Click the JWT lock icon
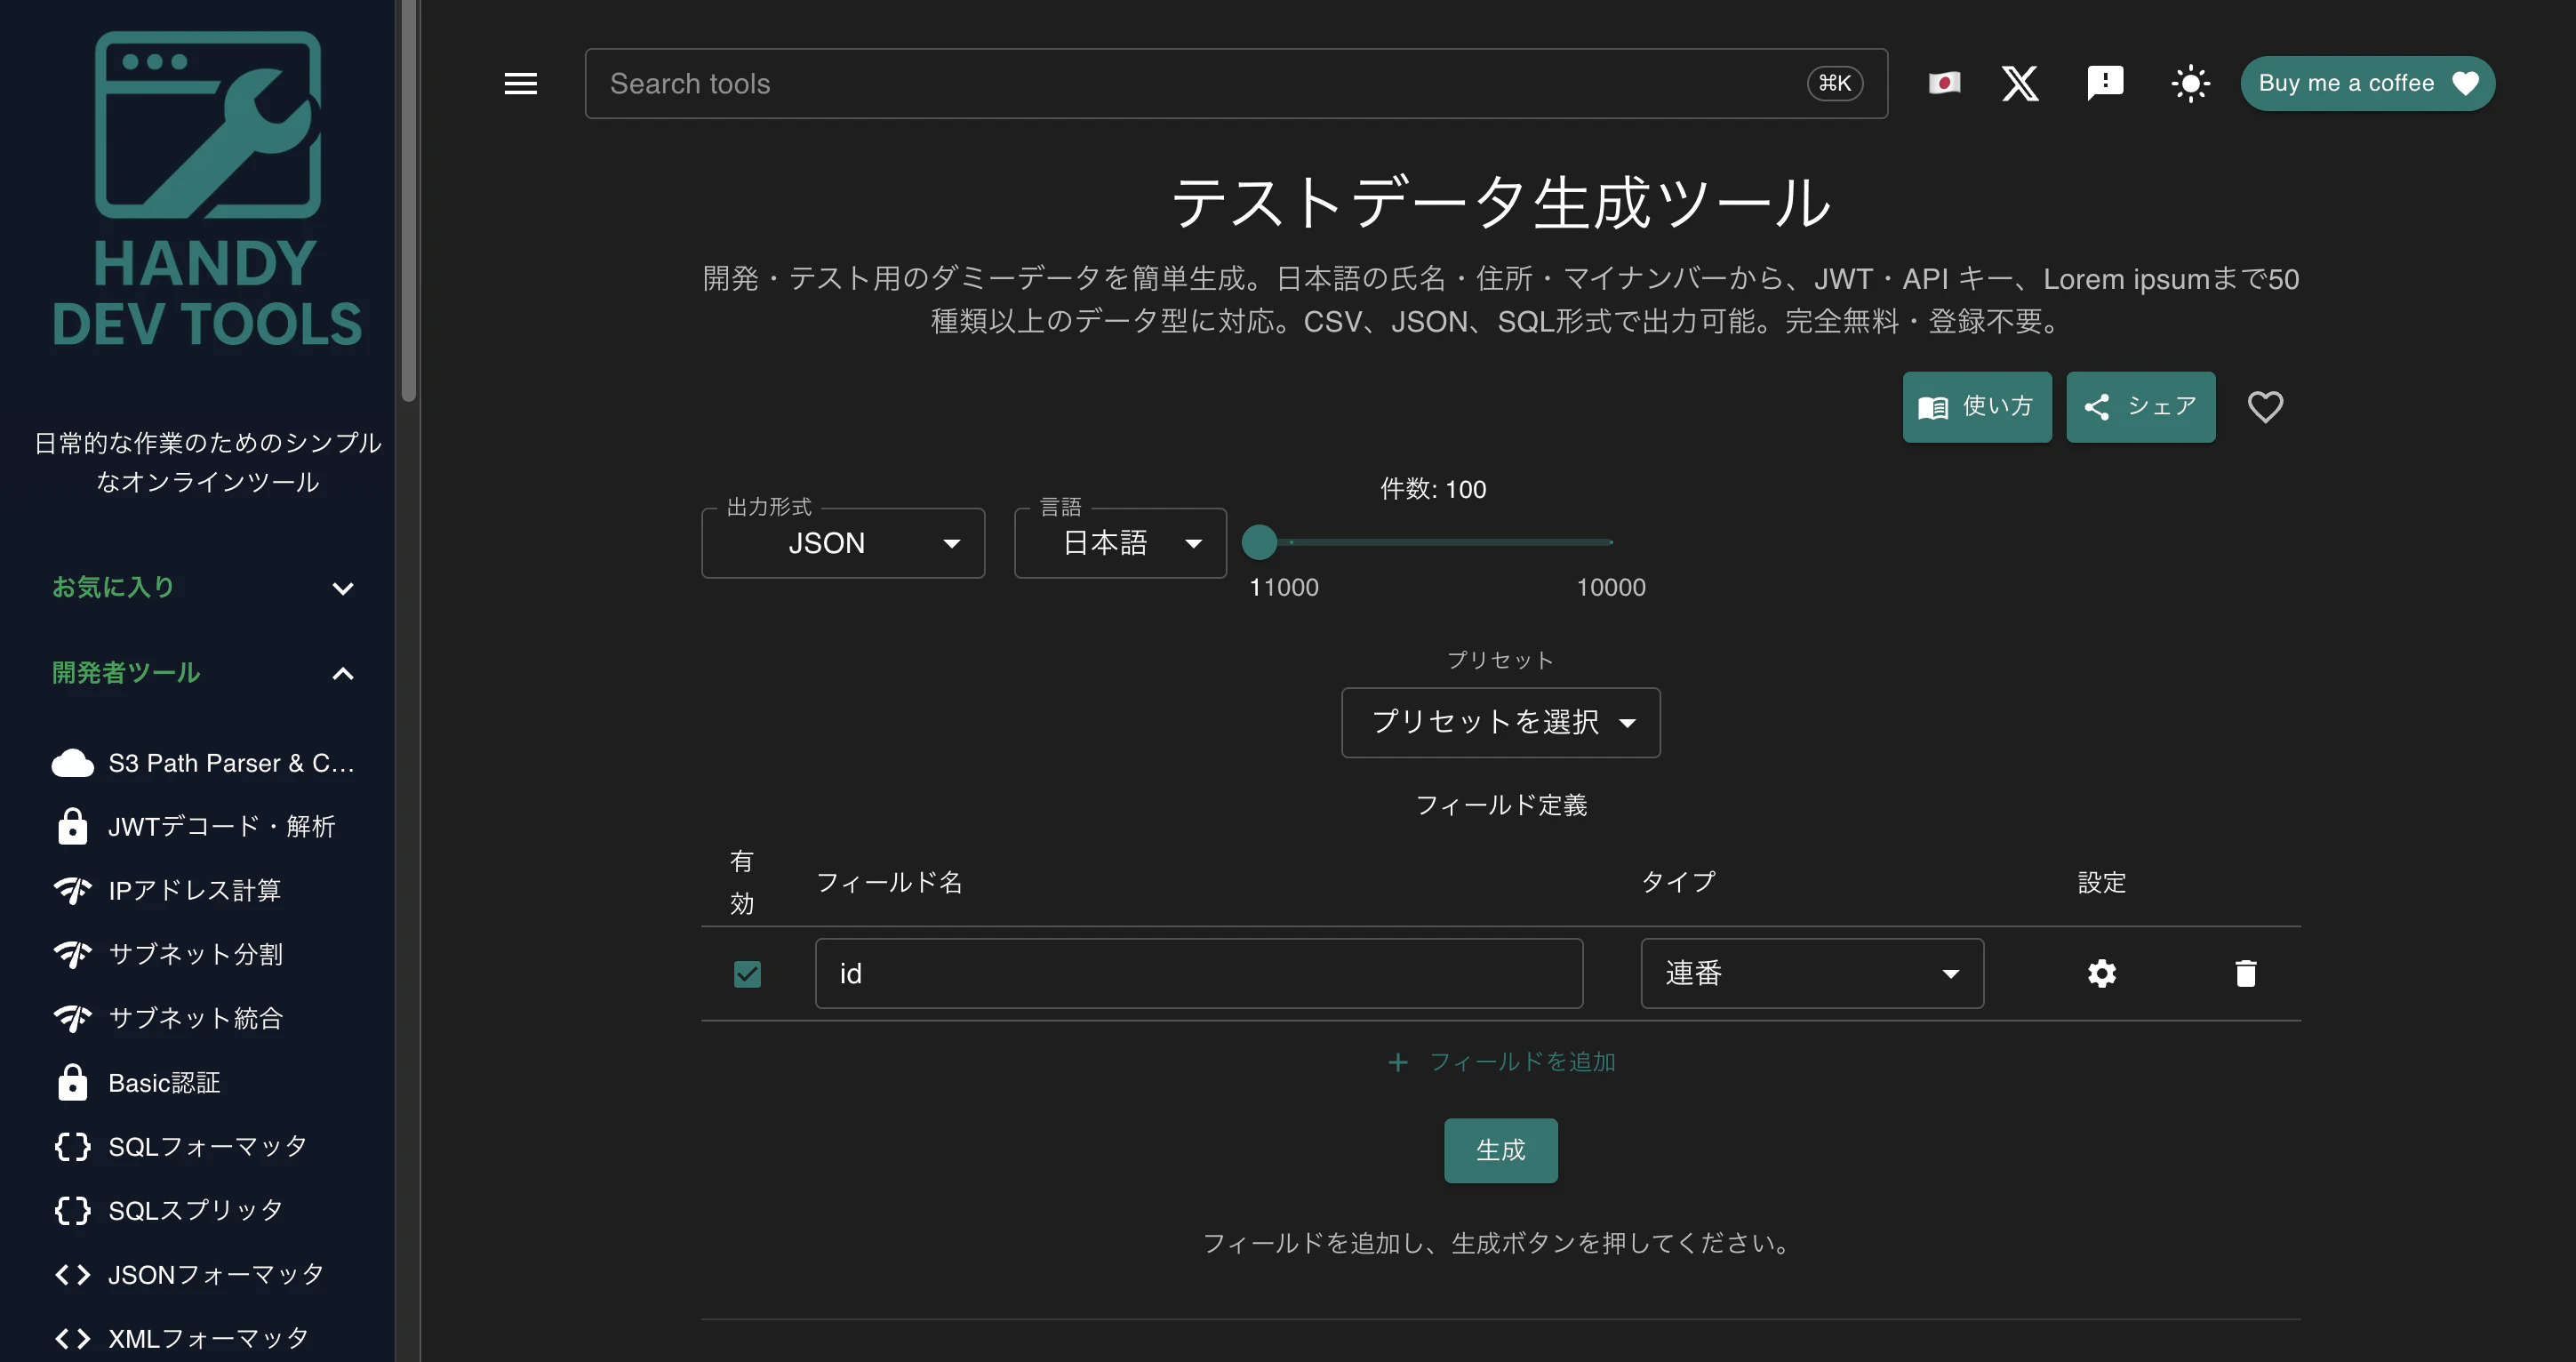 72,826
